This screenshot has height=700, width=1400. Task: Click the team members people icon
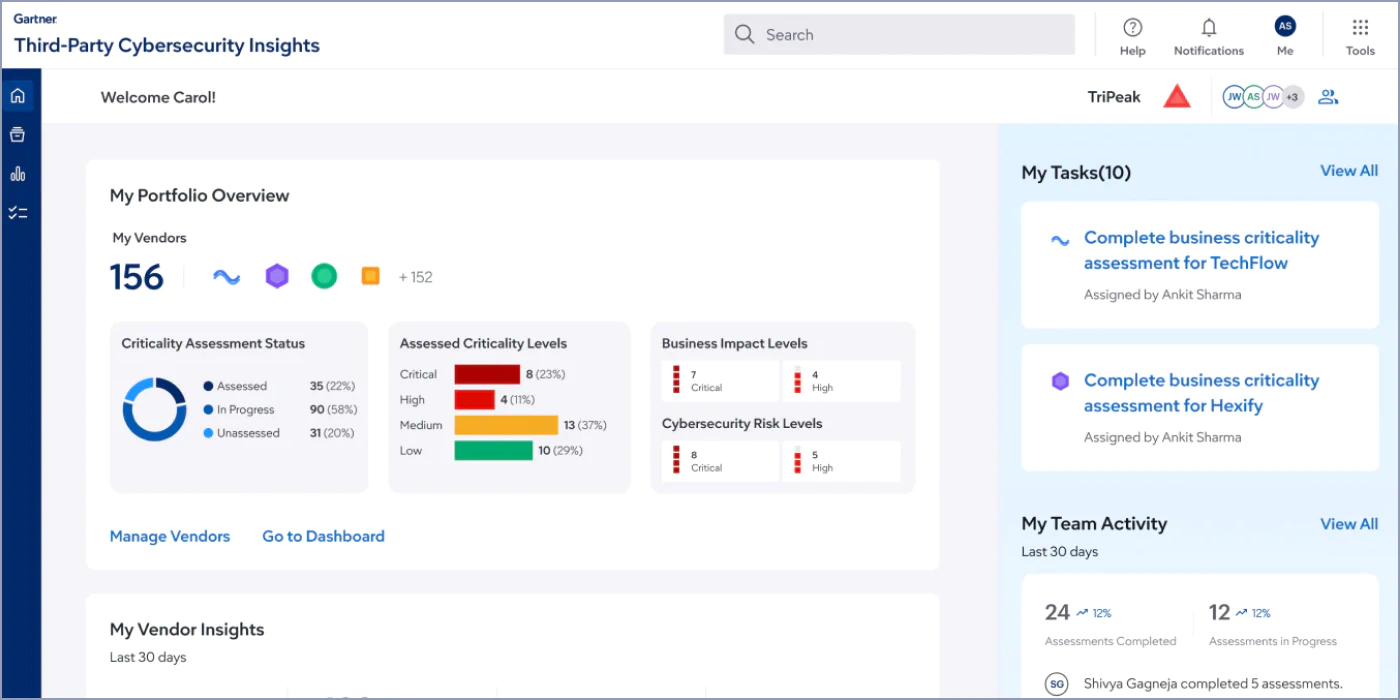[x=1328, y=97]
